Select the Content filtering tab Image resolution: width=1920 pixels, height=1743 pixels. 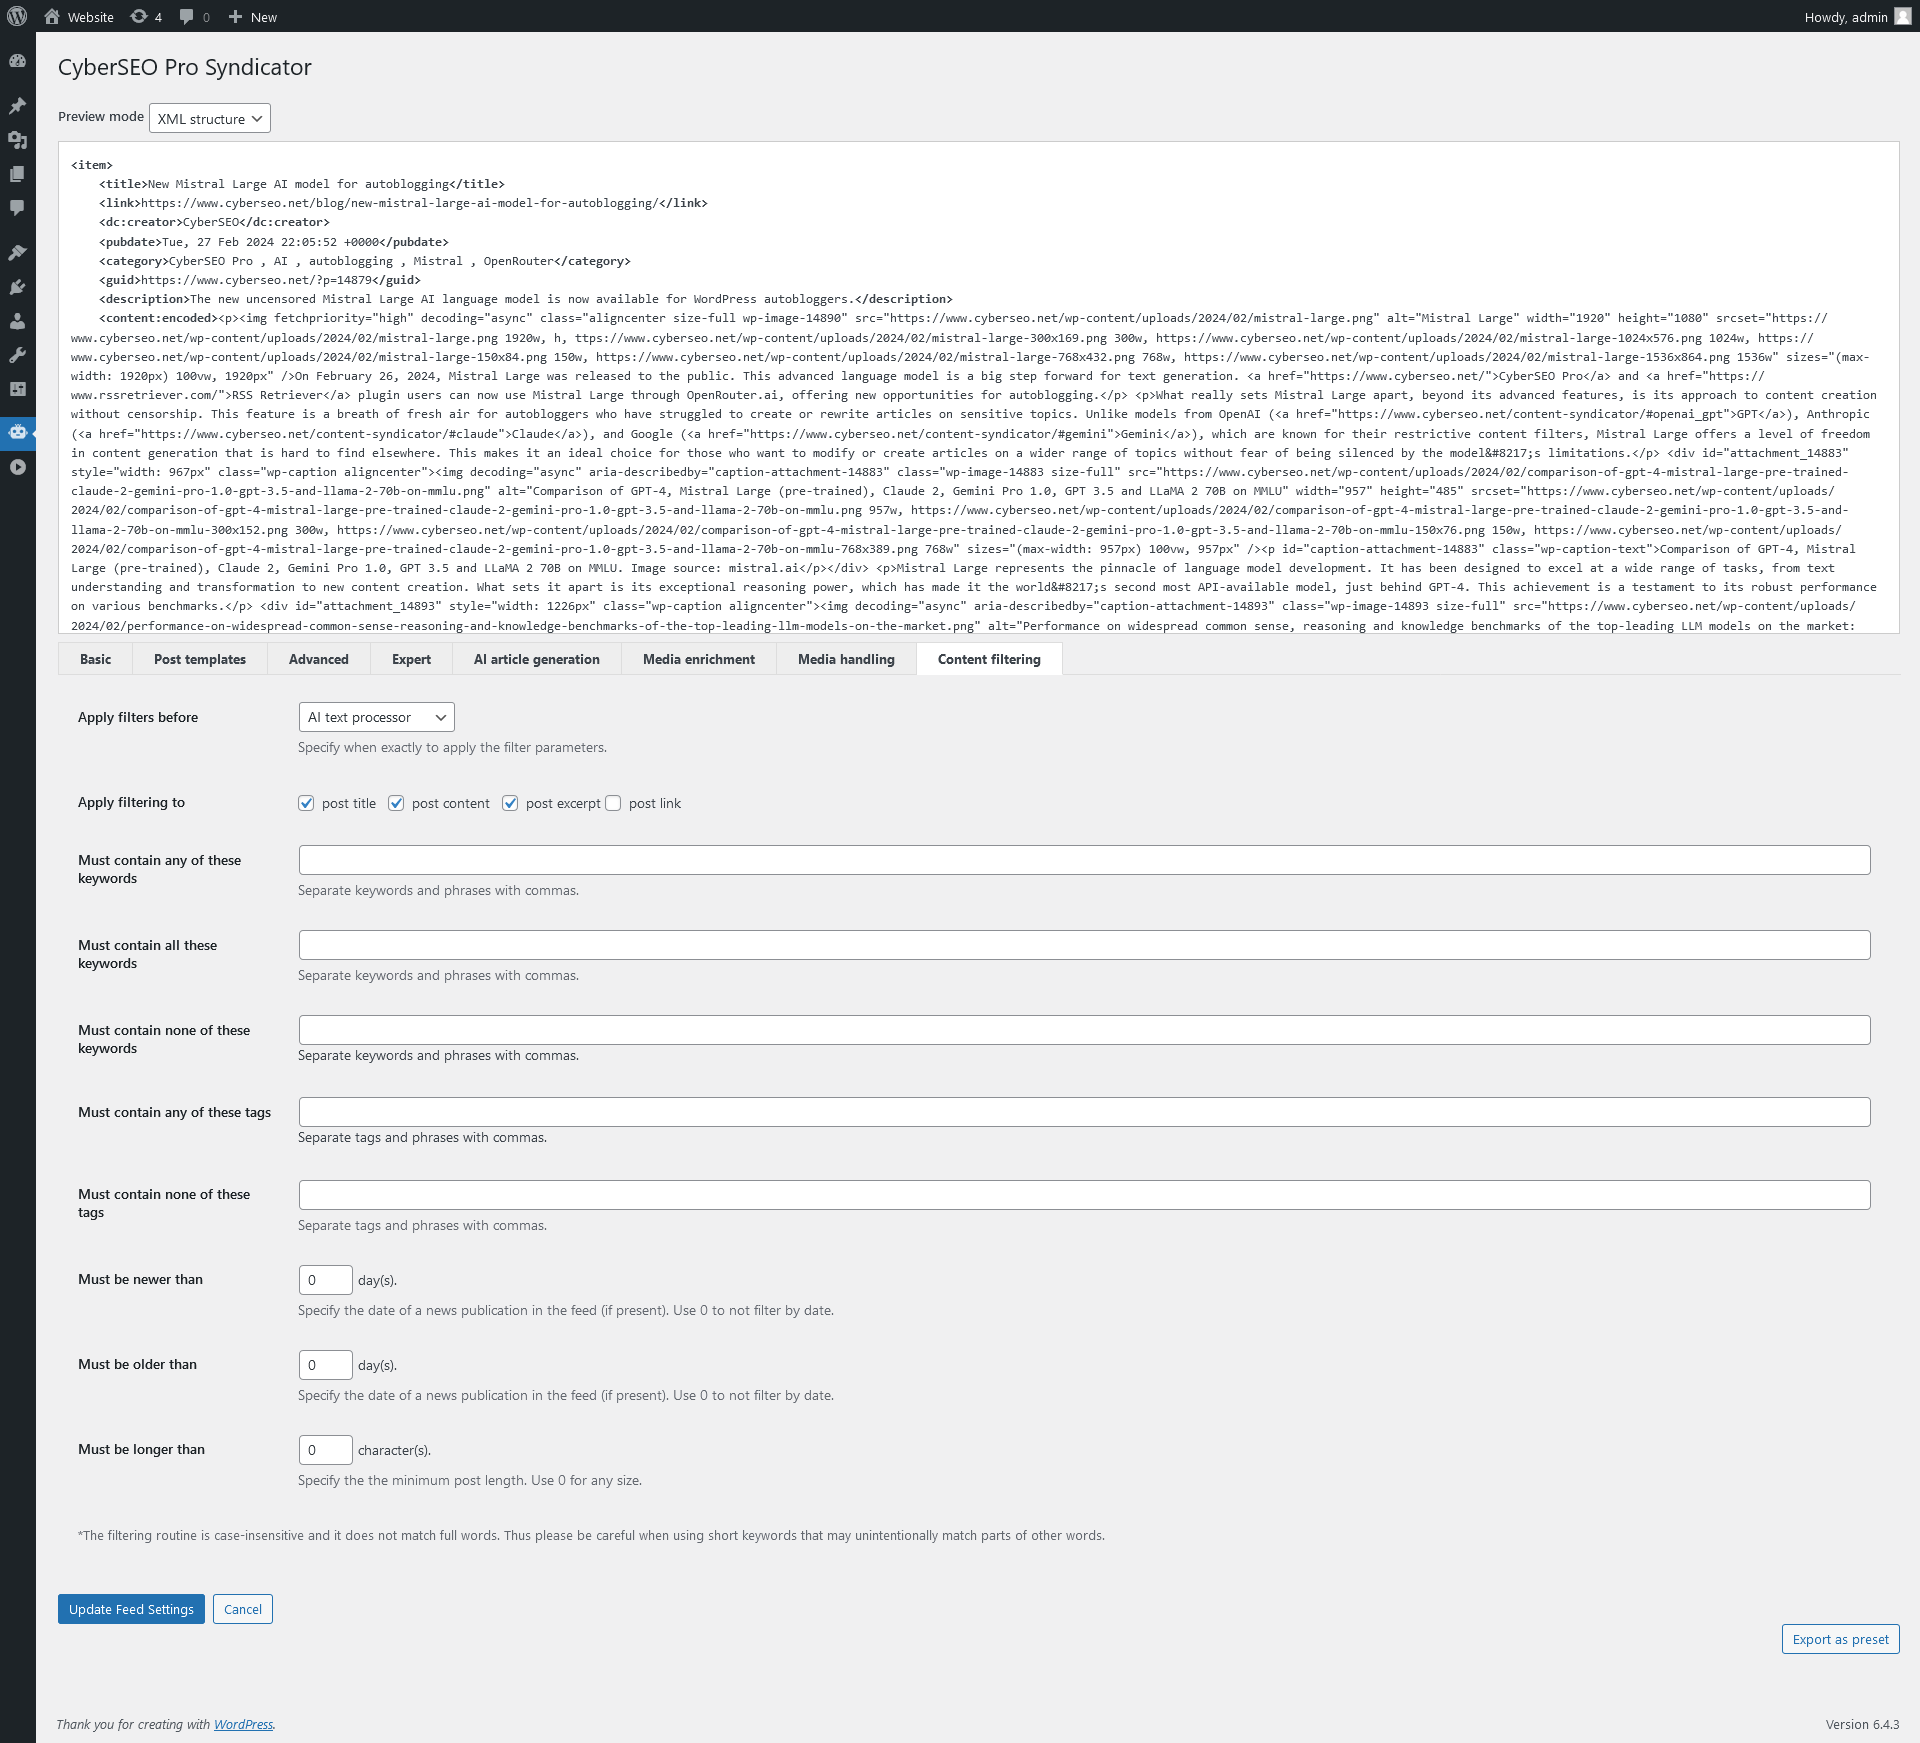pos(989,659)
